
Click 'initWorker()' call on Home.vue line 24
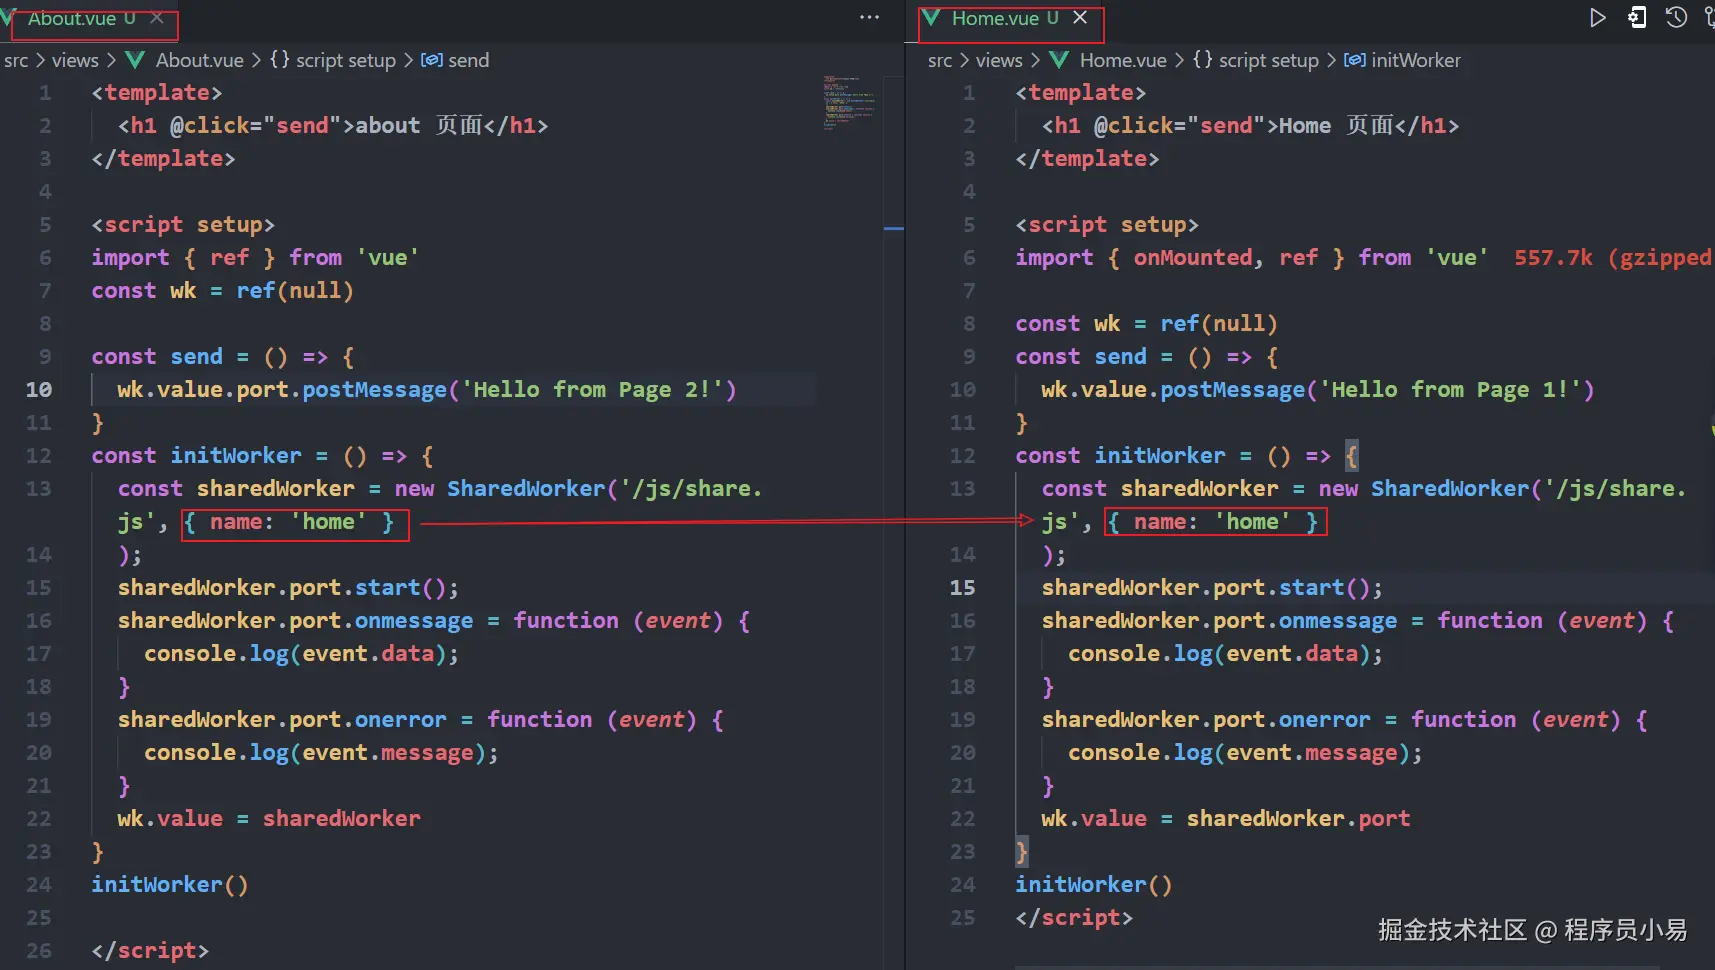click(x=1094, y=885)
